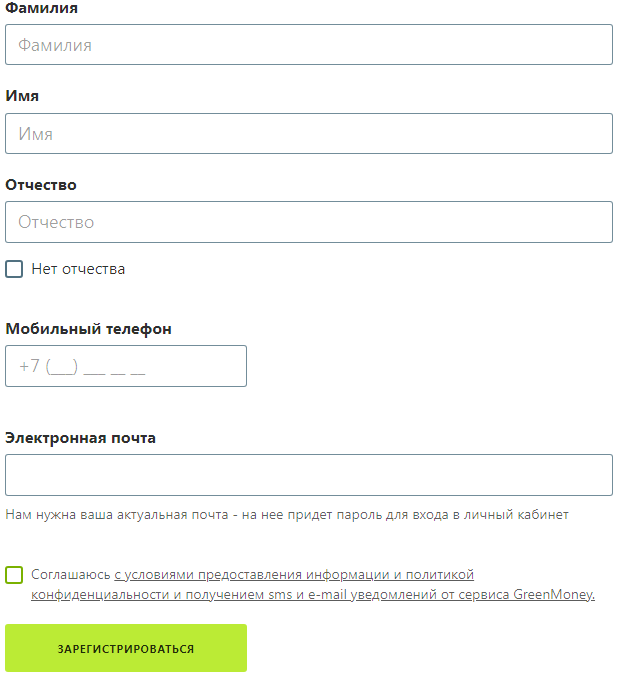This screenshot has width=622, height=675.
Task: Tick the Нет отчества checkbox
Action: point(14,269)
